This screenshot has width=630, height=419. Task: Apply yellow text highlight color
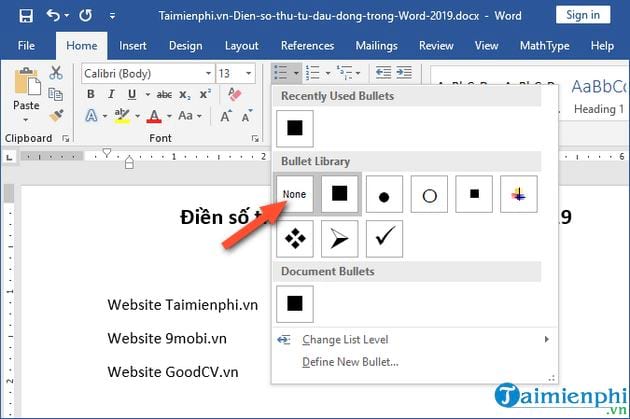[121, 116]
